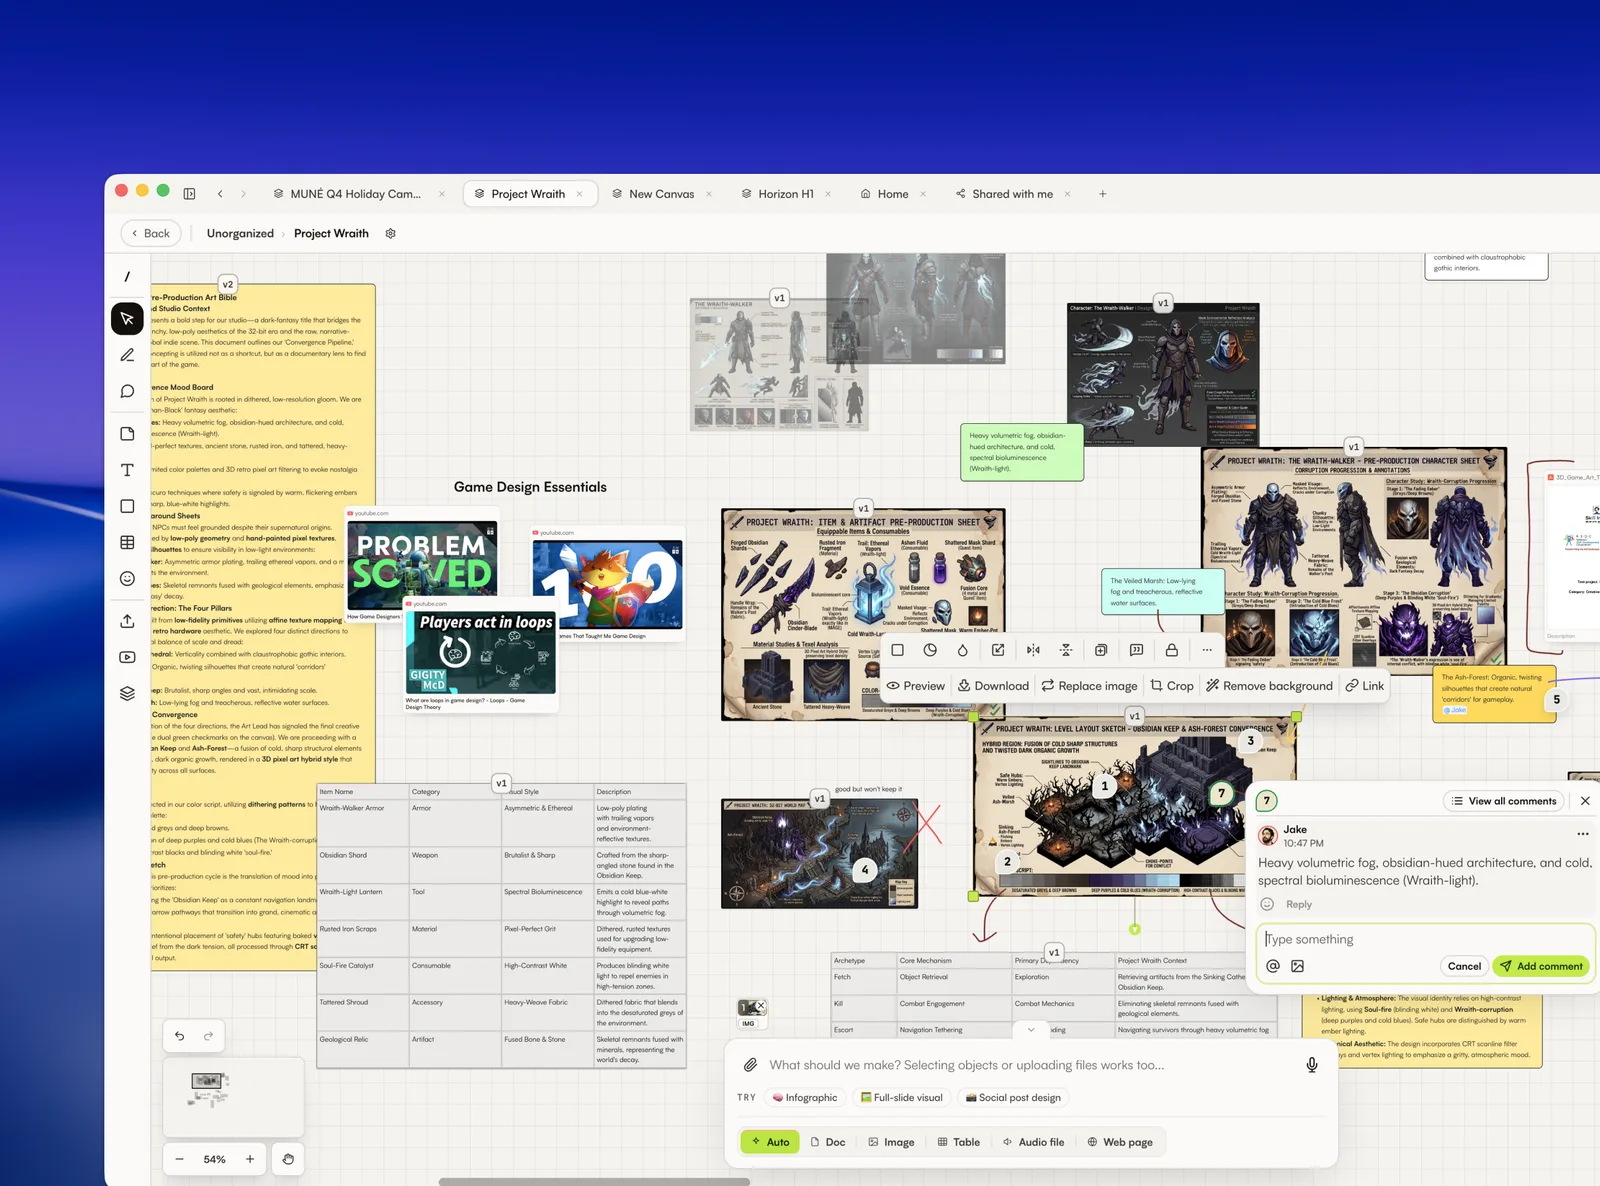Crop the selected image
Image resolution: width=1600 pixels, height=1186 pixels.
coord(1172,686)
